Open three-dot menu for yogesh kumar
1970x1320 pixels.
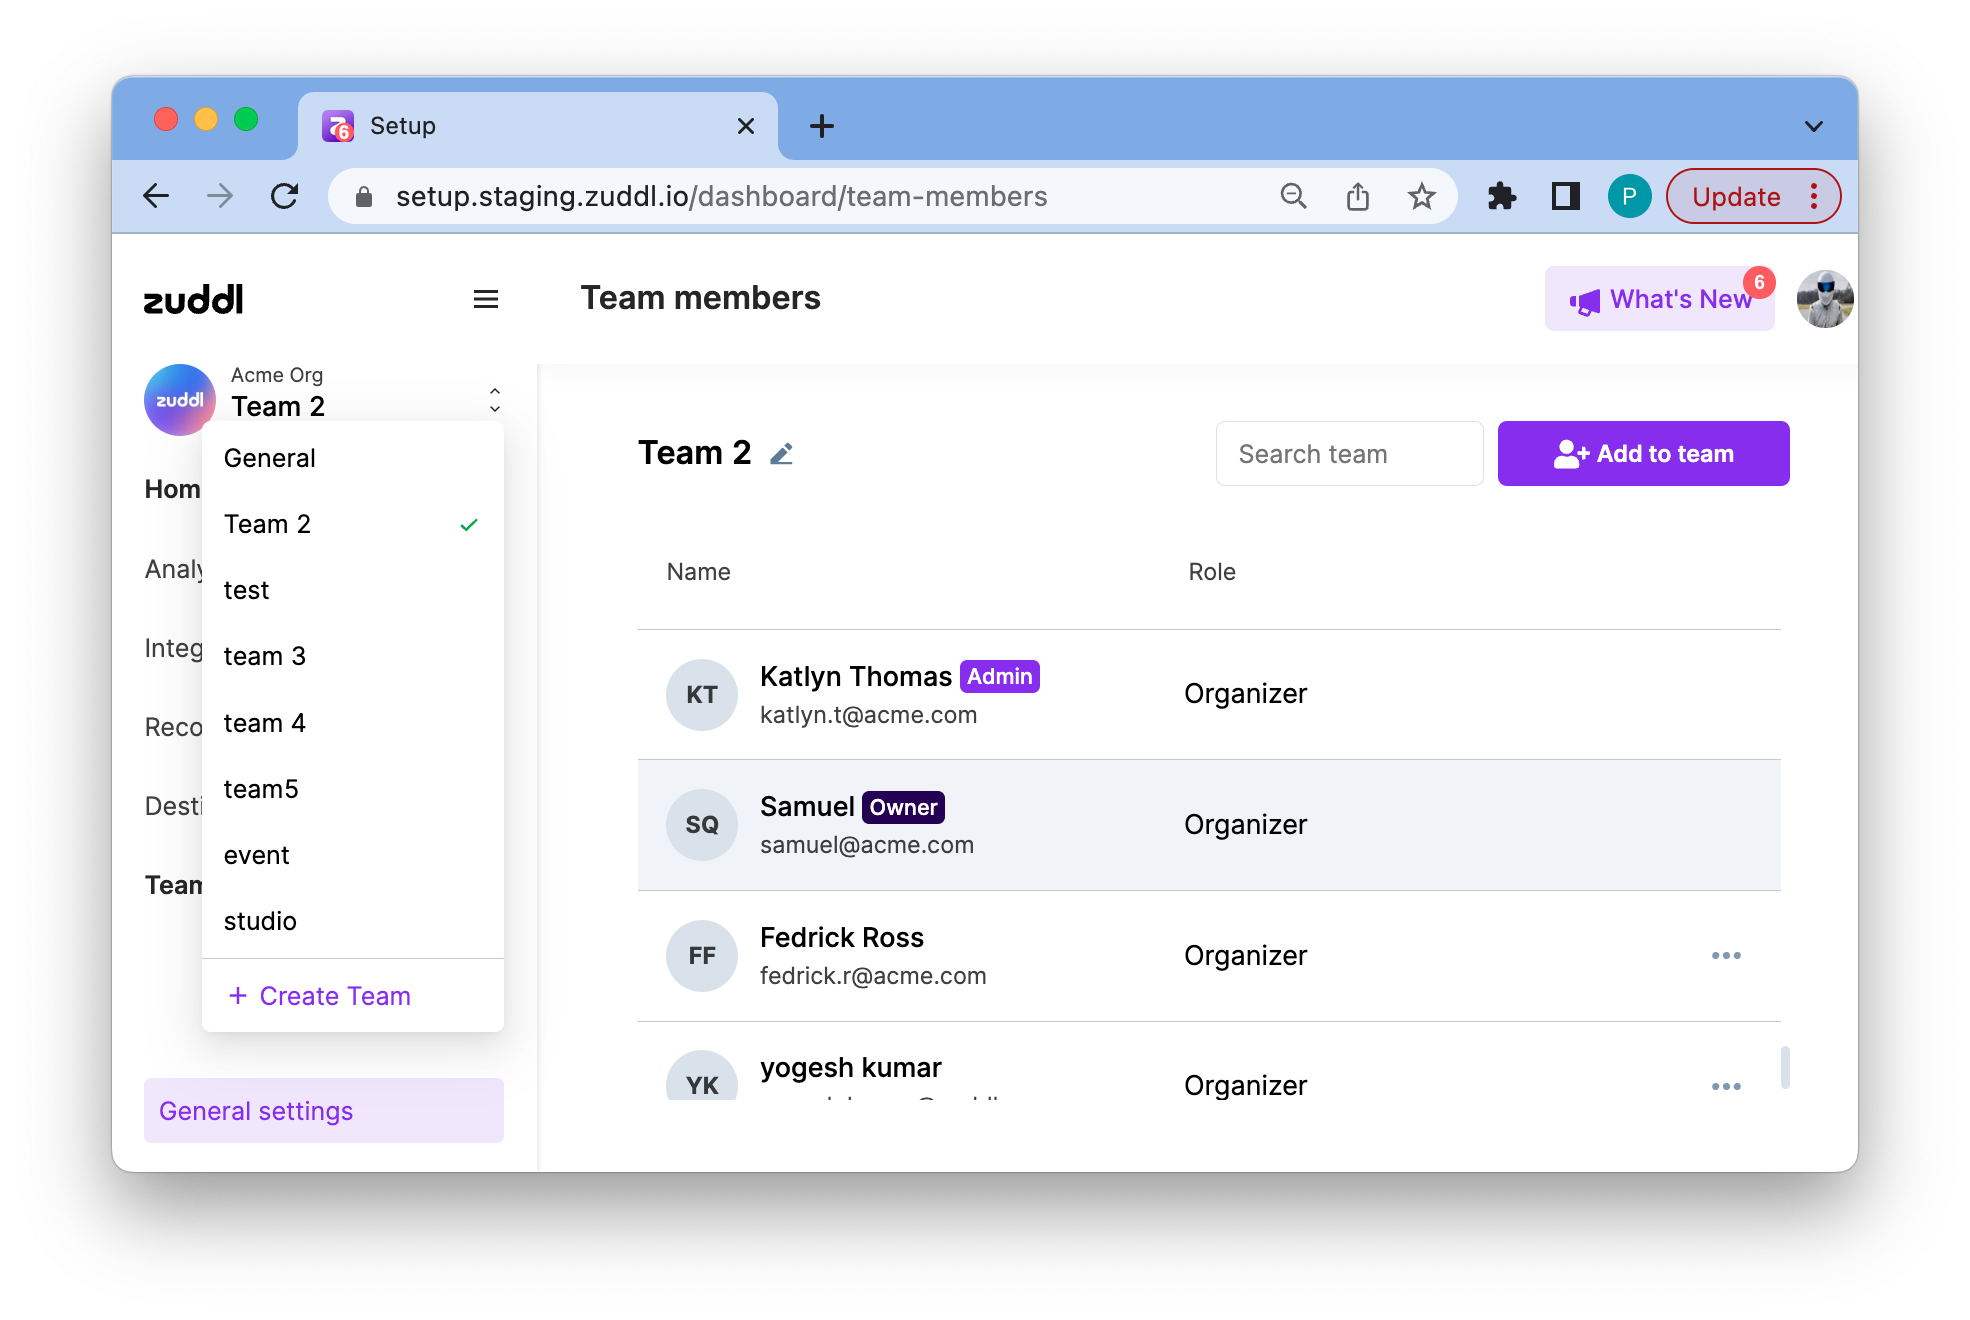pyautogui.click(x=1726, y=1086)
